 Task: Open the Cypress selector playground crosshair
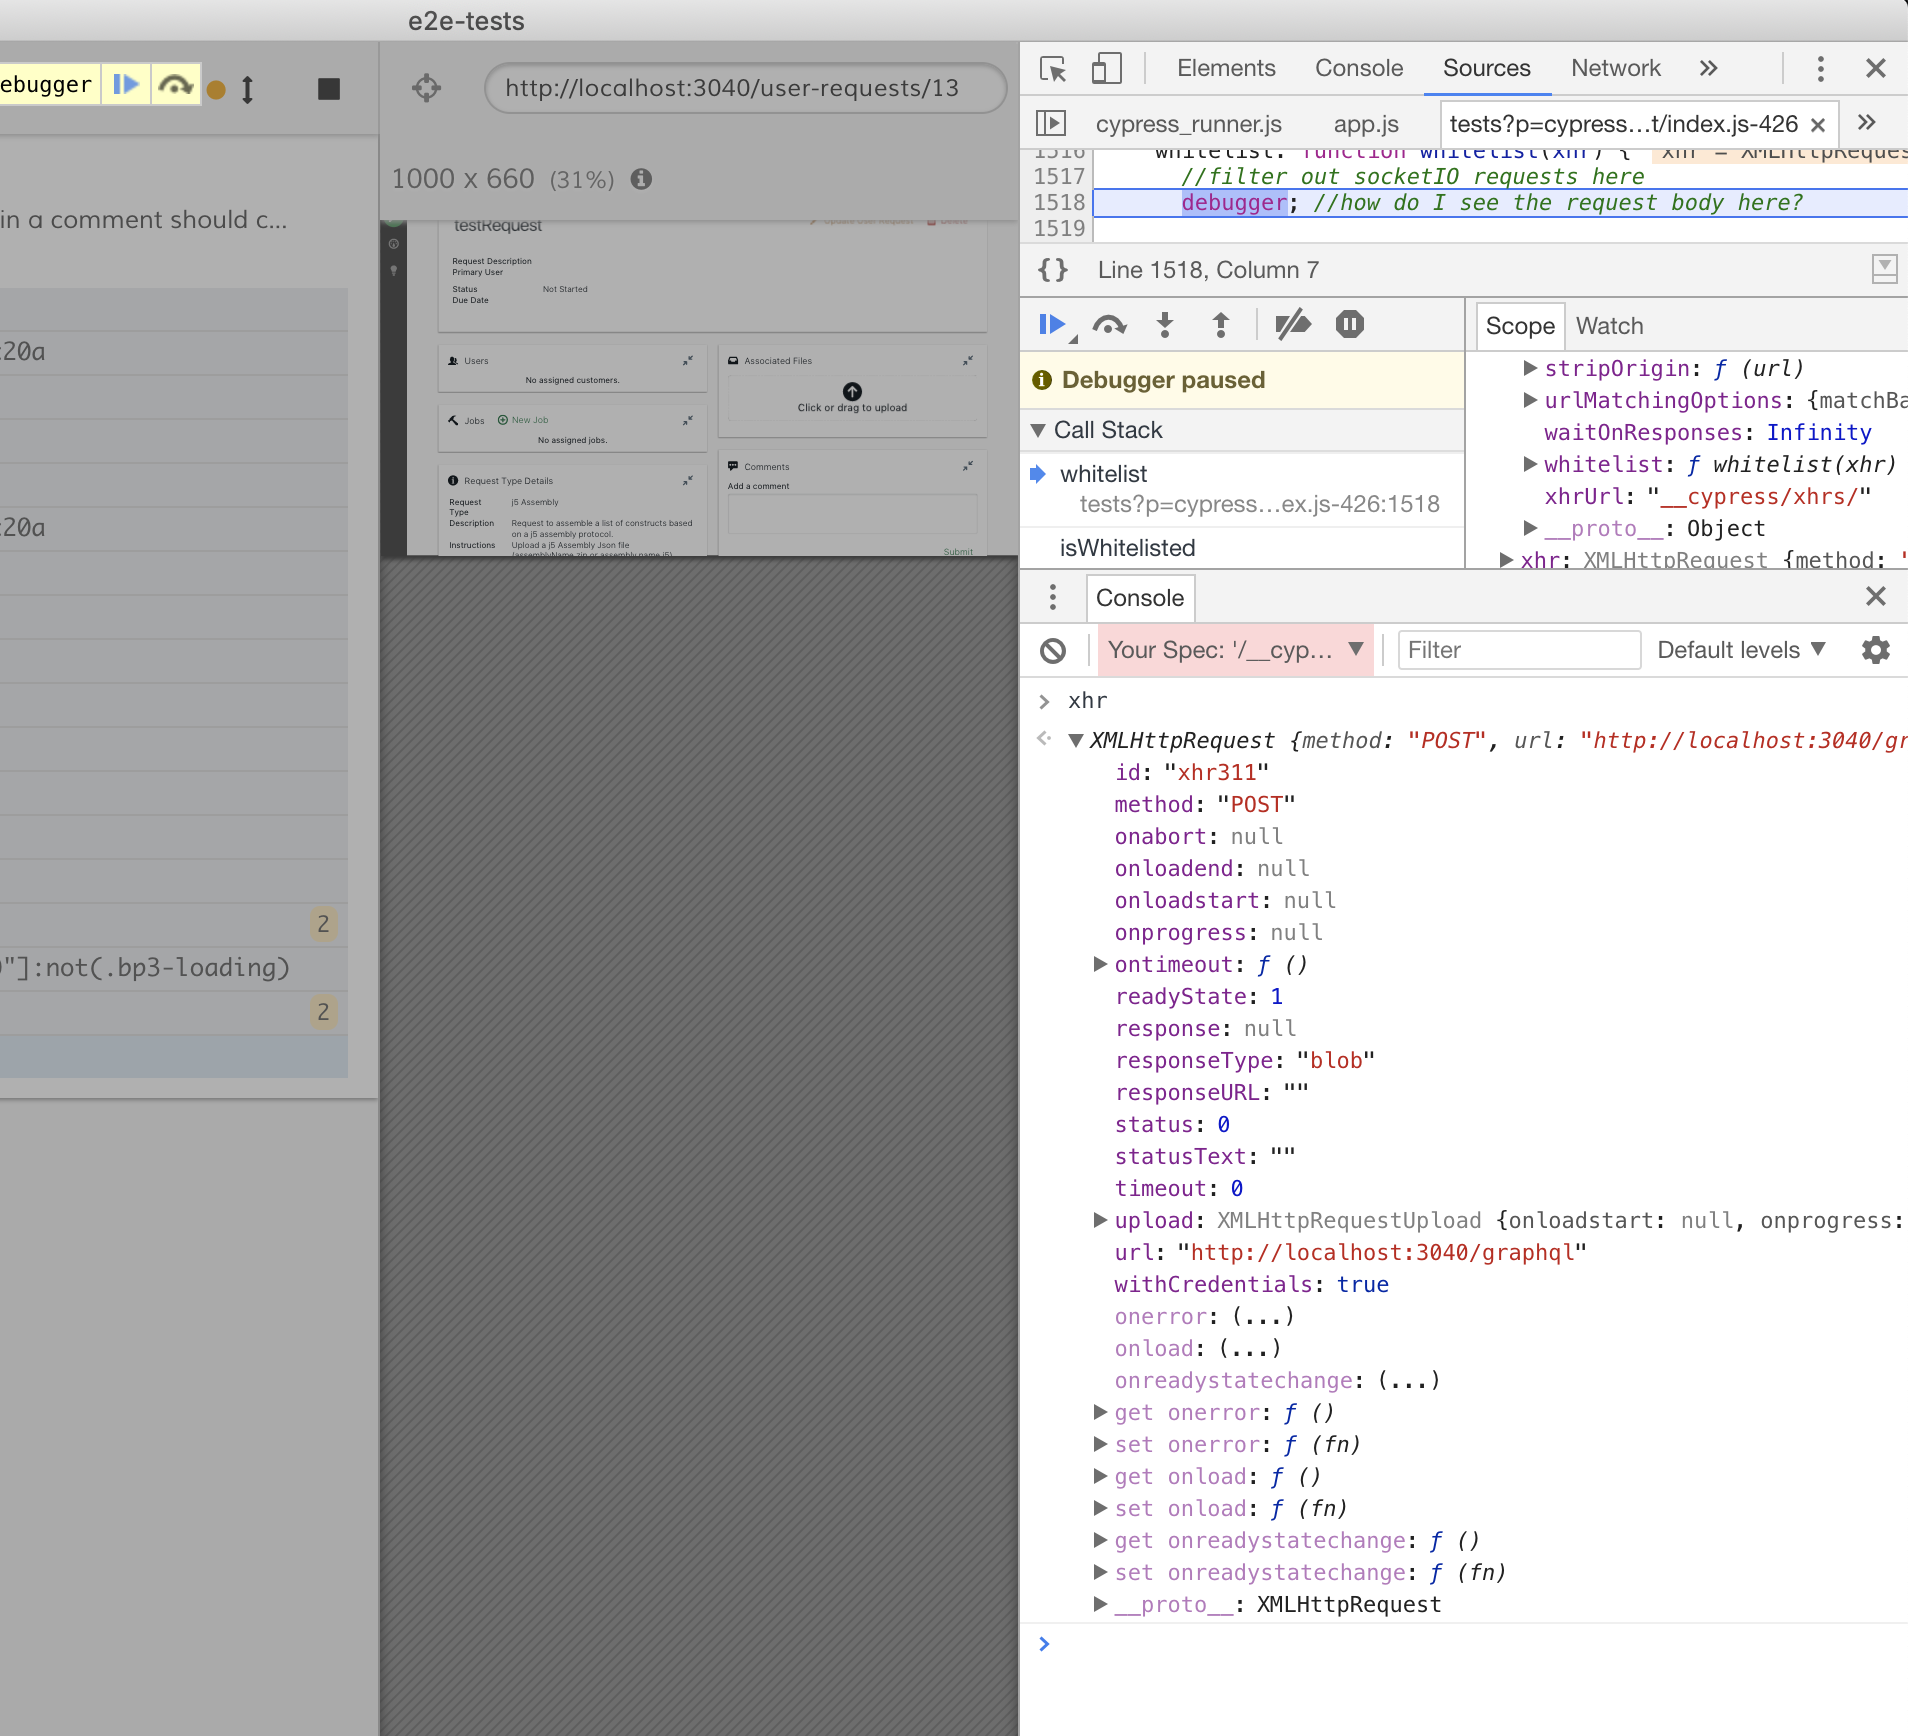426,88
